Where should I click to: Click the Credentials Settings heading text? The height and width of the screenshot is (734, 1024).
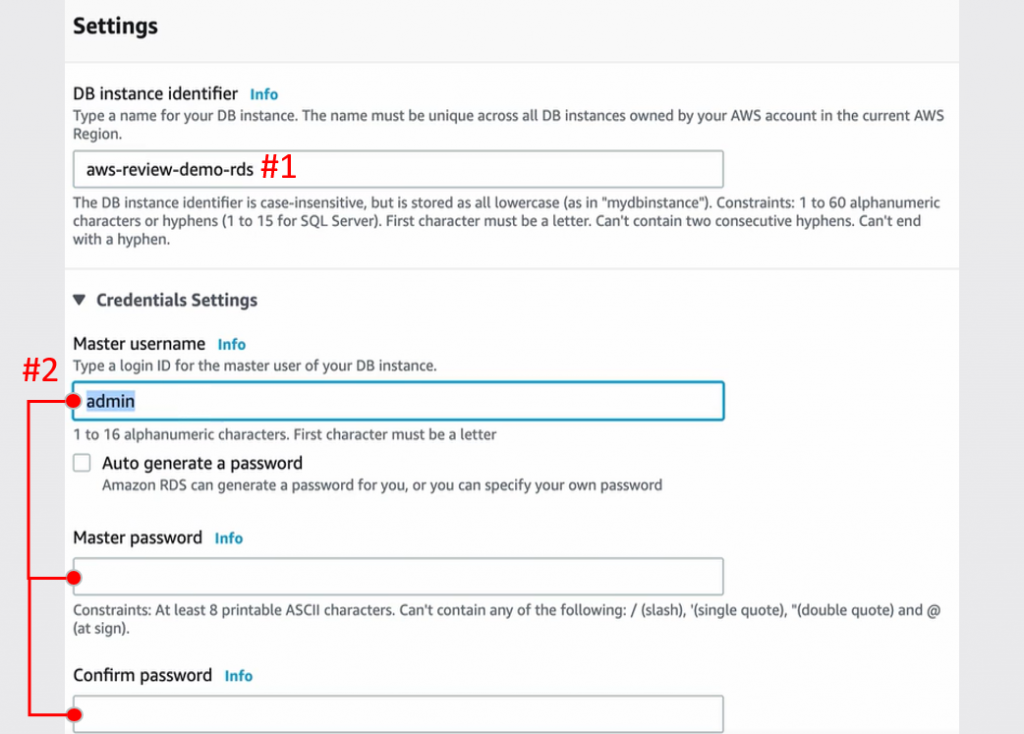pyautogui.click(x=176, y=300)
